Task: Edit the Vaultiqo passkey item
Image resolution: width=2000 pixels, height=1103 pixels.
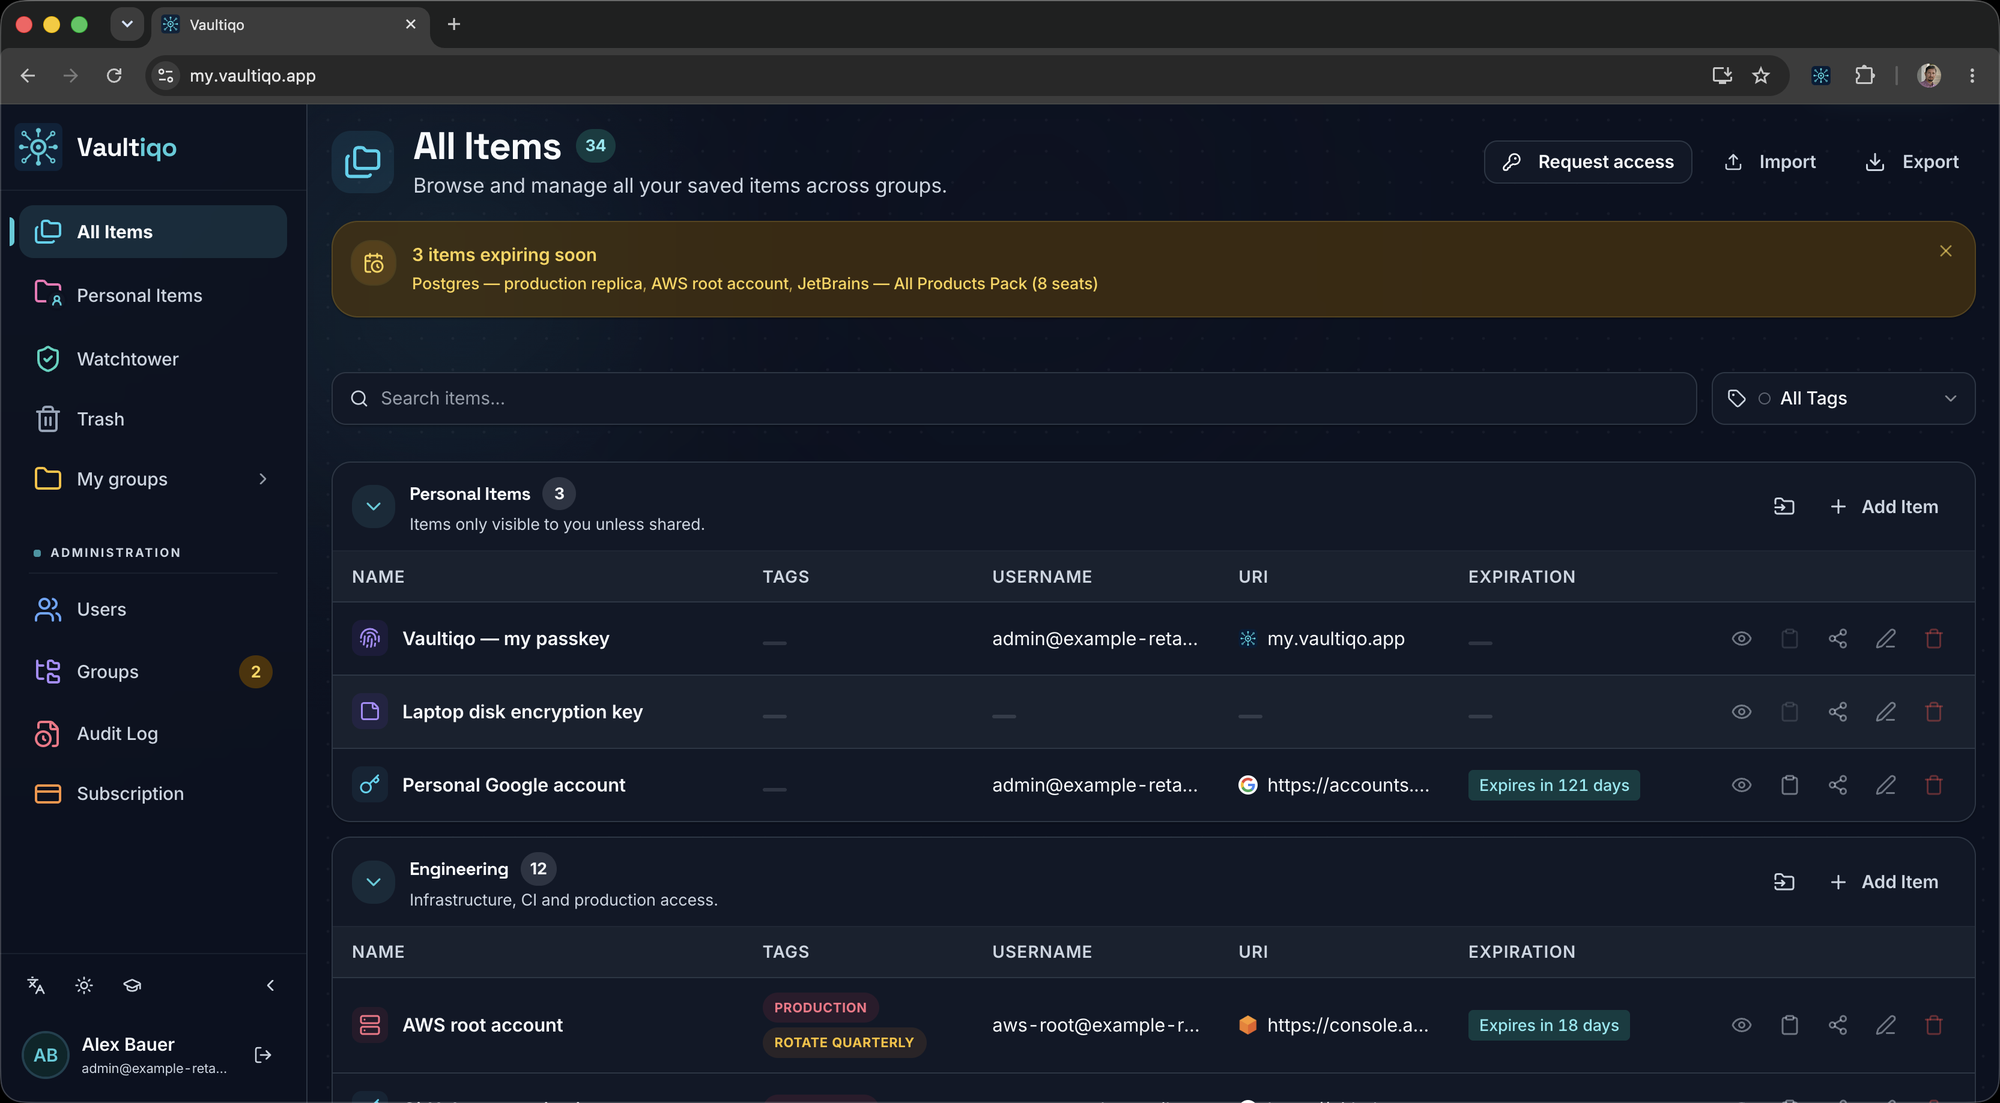Action: [1885, 639]
